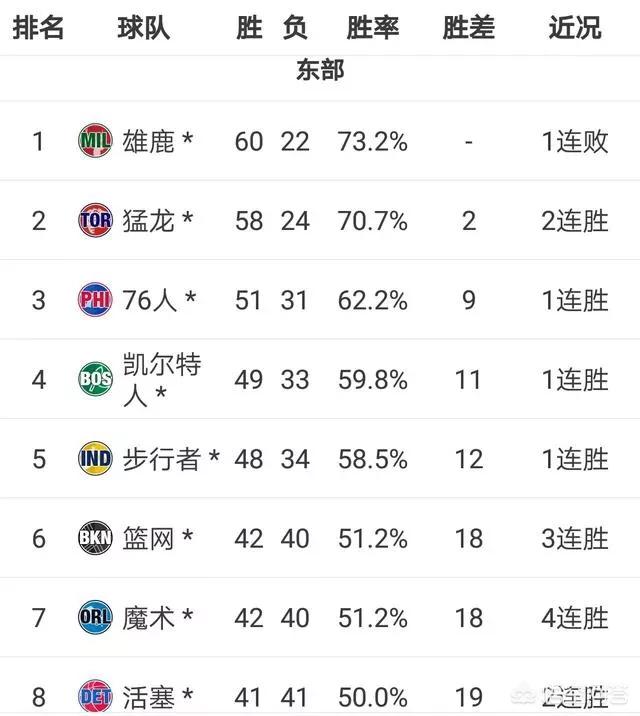Select the 东部 conference section label
Screen dimensions: 640x716
320,70
